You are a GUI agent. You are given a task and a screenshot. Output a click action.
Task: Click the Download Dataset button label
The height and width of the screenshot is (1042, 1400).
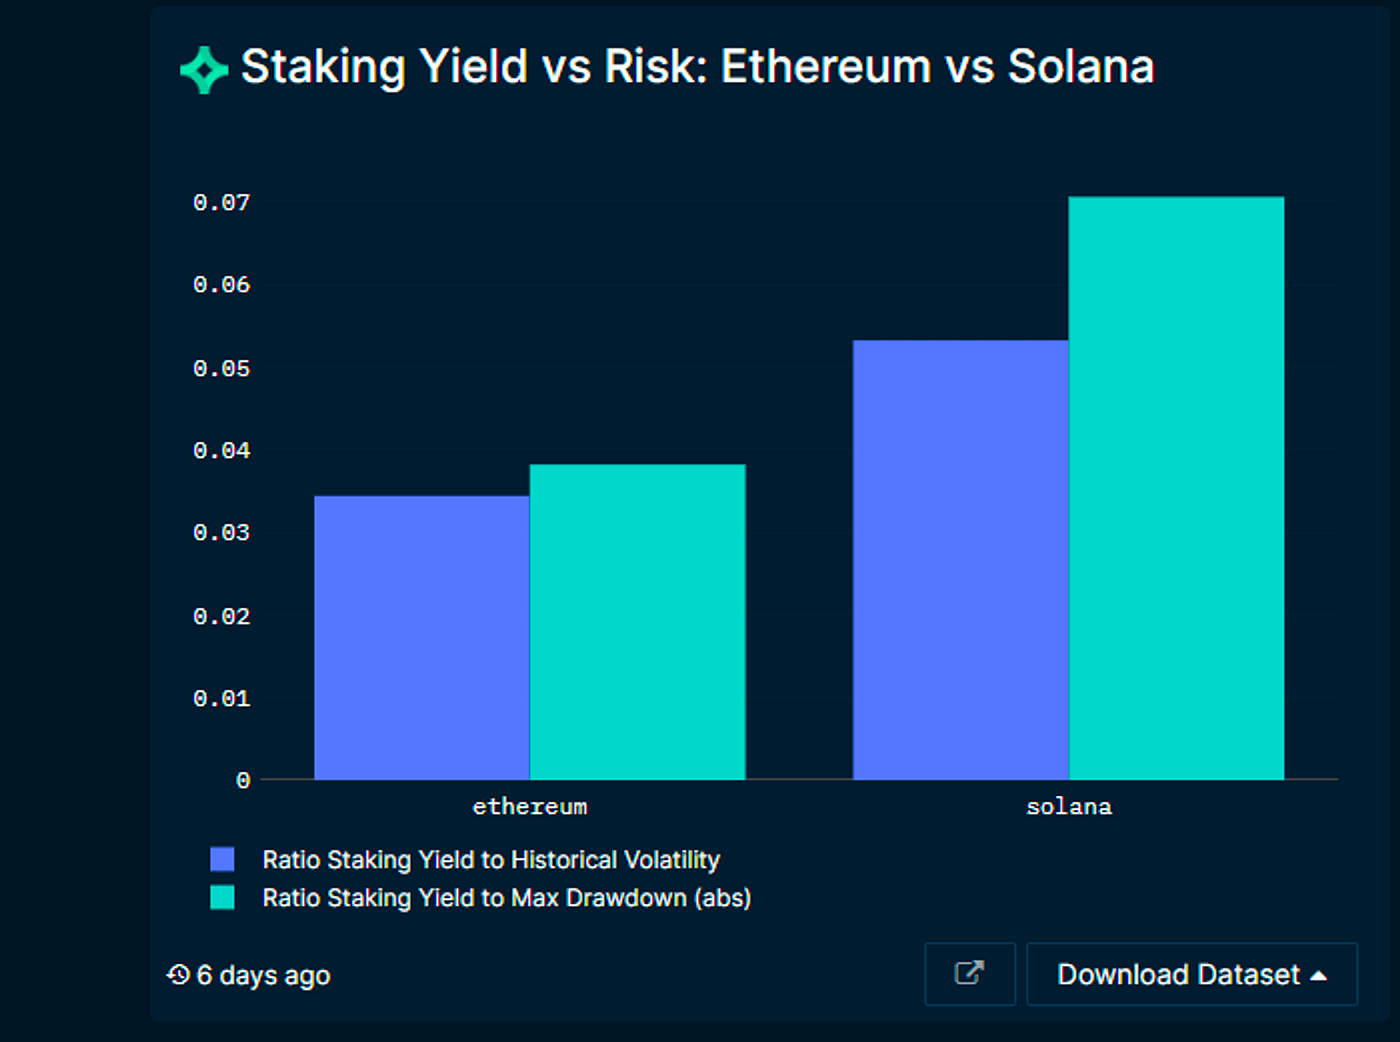click(1178, 975)
